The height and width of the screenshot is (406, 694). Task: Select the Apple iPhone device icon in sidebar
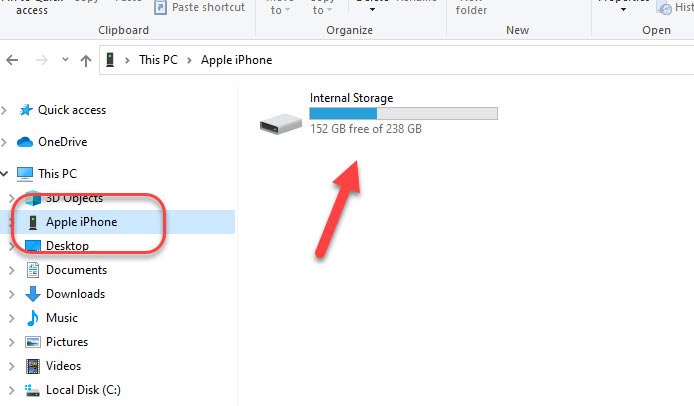33,222
